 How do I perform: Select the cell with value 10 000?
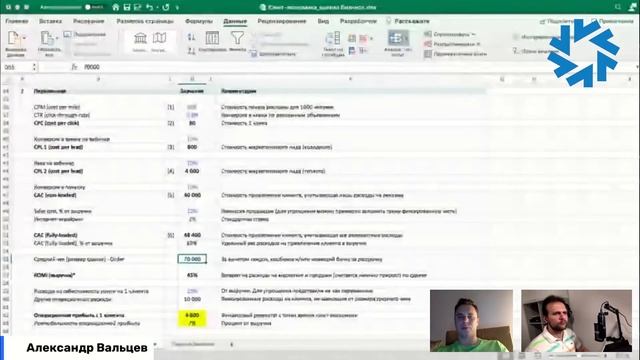(x=192, y=299)
